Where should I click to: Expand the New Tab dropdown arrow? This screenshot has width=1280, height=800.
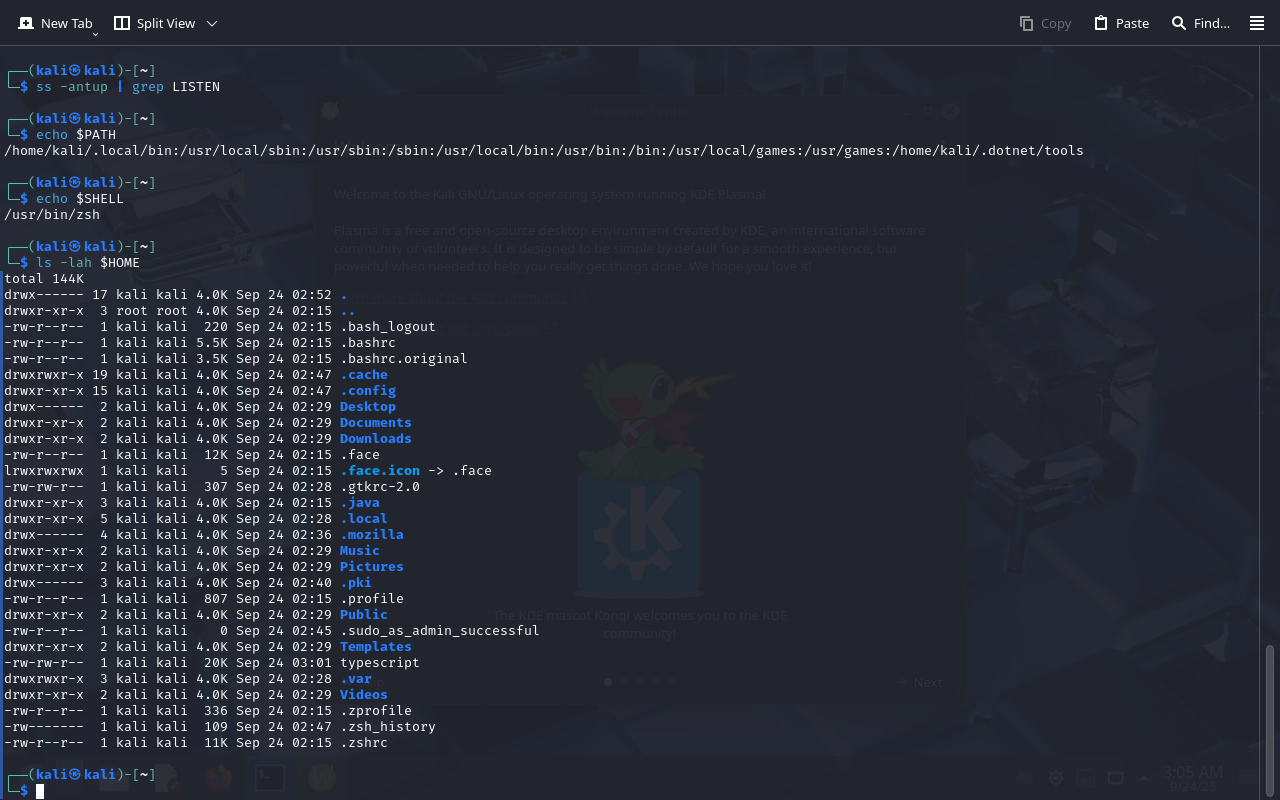96,34
